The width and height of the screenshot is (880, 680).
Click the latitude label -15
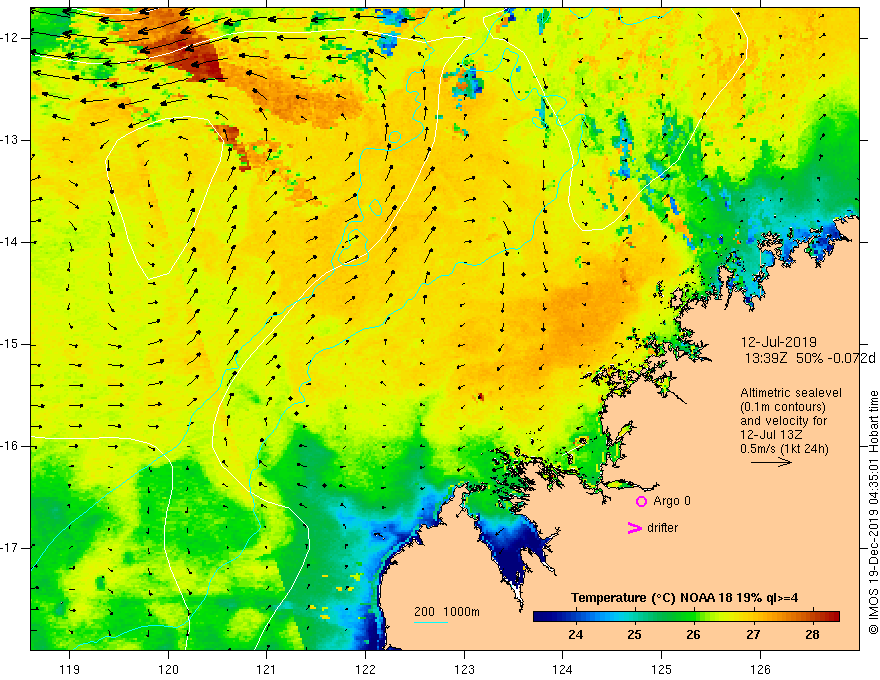[x=10, y=344]
